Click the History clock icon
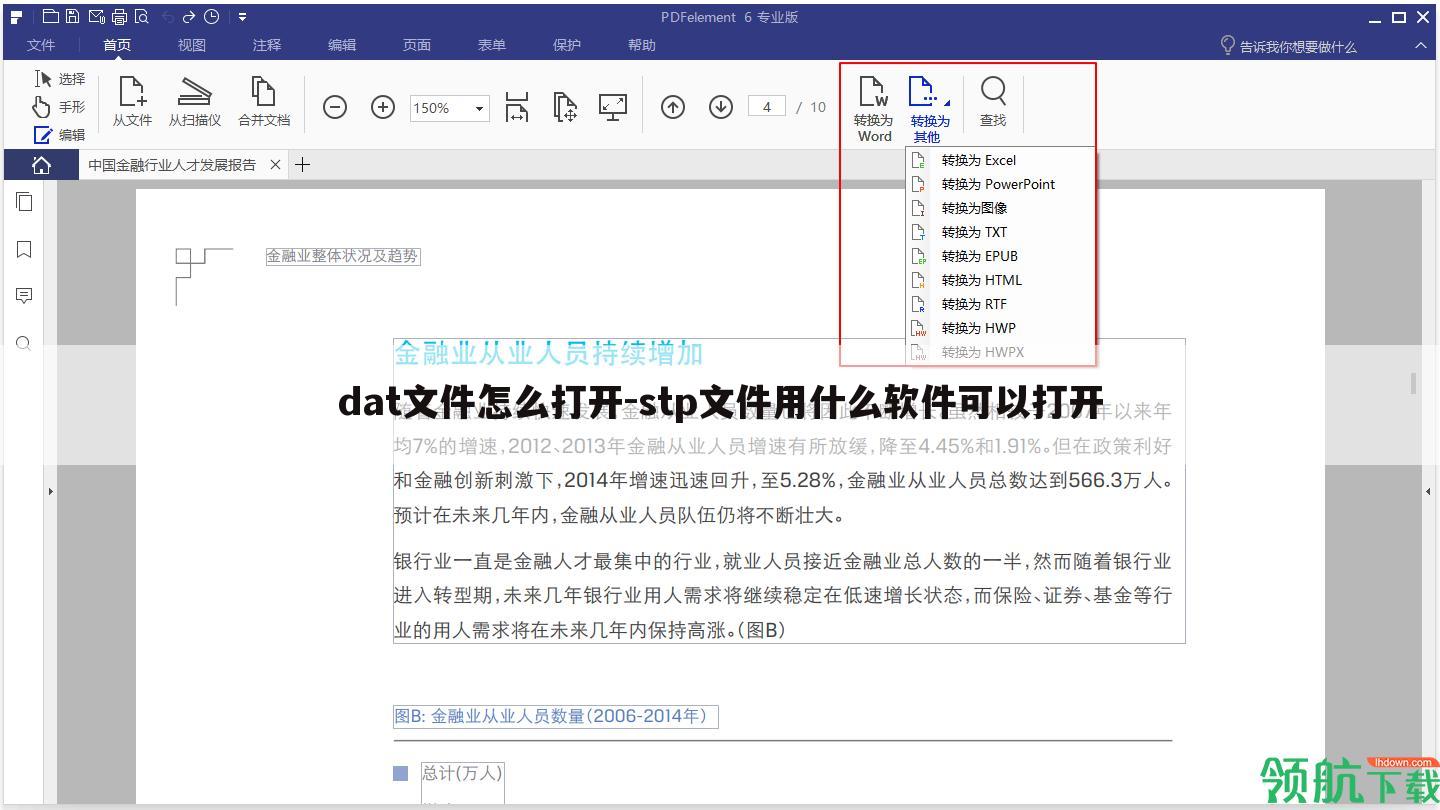Viewport: 1440px width, 810px height. (211, 16)
